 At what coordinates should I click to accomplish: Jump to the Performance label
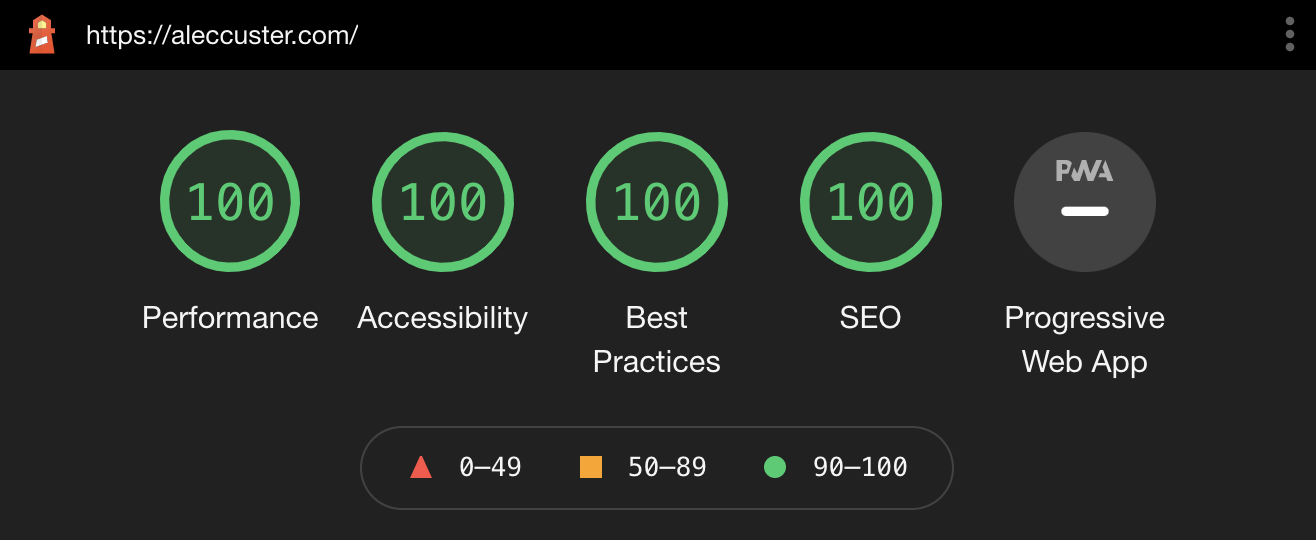tap(230, 318)
